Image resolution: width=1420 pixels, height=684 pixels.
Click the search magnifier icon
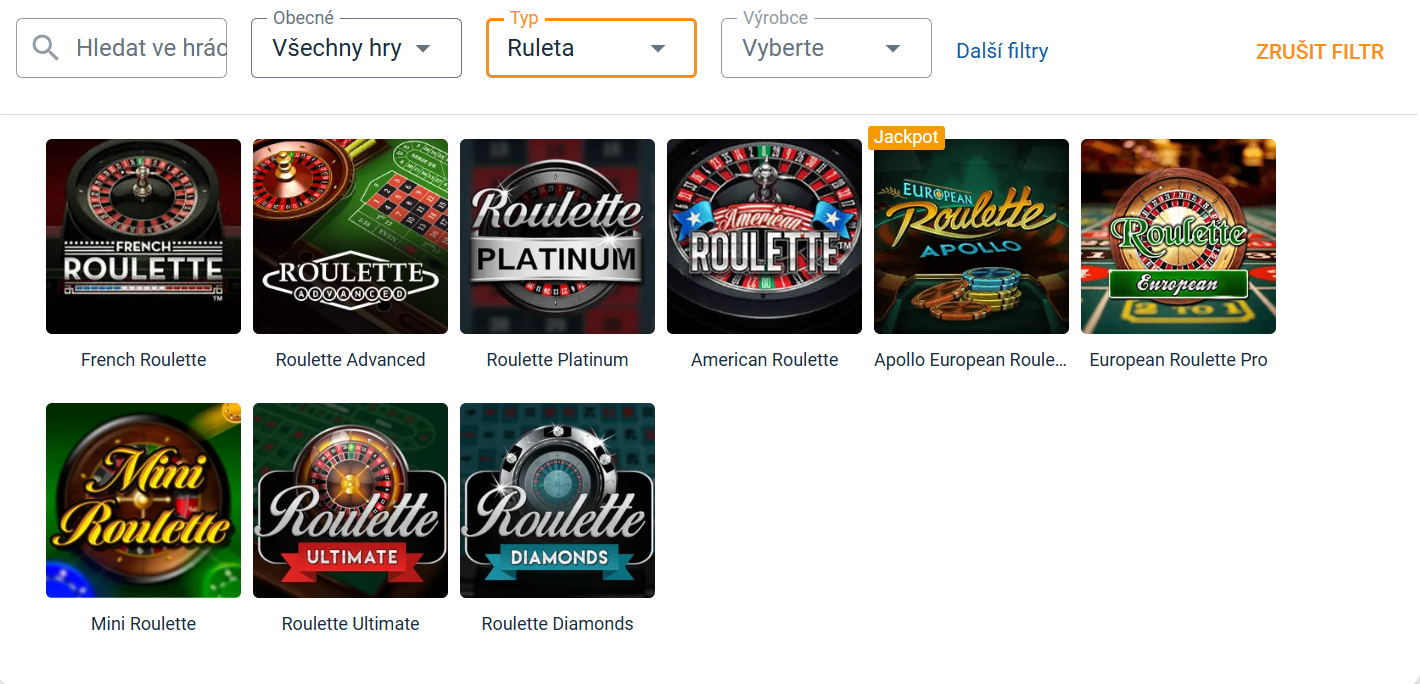45,48
